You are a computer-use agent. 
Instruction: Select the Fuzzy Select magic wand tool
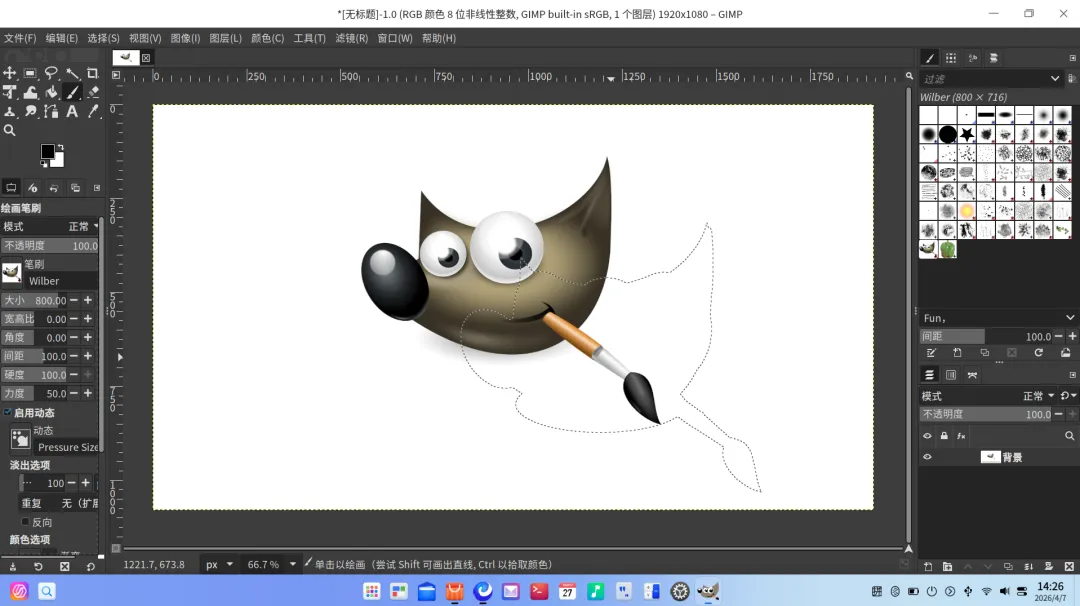pos(72,73)
